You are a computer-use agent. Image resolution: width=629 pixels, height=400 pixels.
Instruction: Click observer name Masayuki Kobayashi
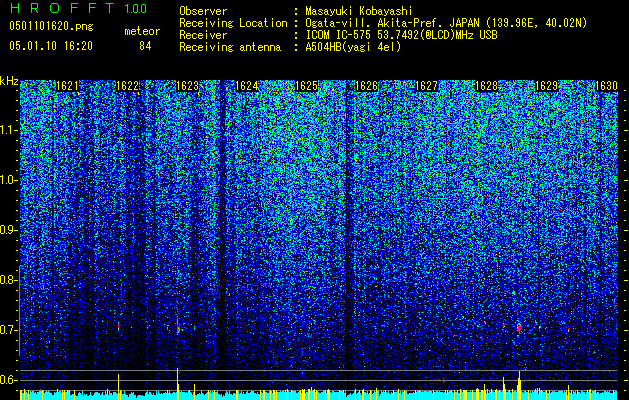359,11
